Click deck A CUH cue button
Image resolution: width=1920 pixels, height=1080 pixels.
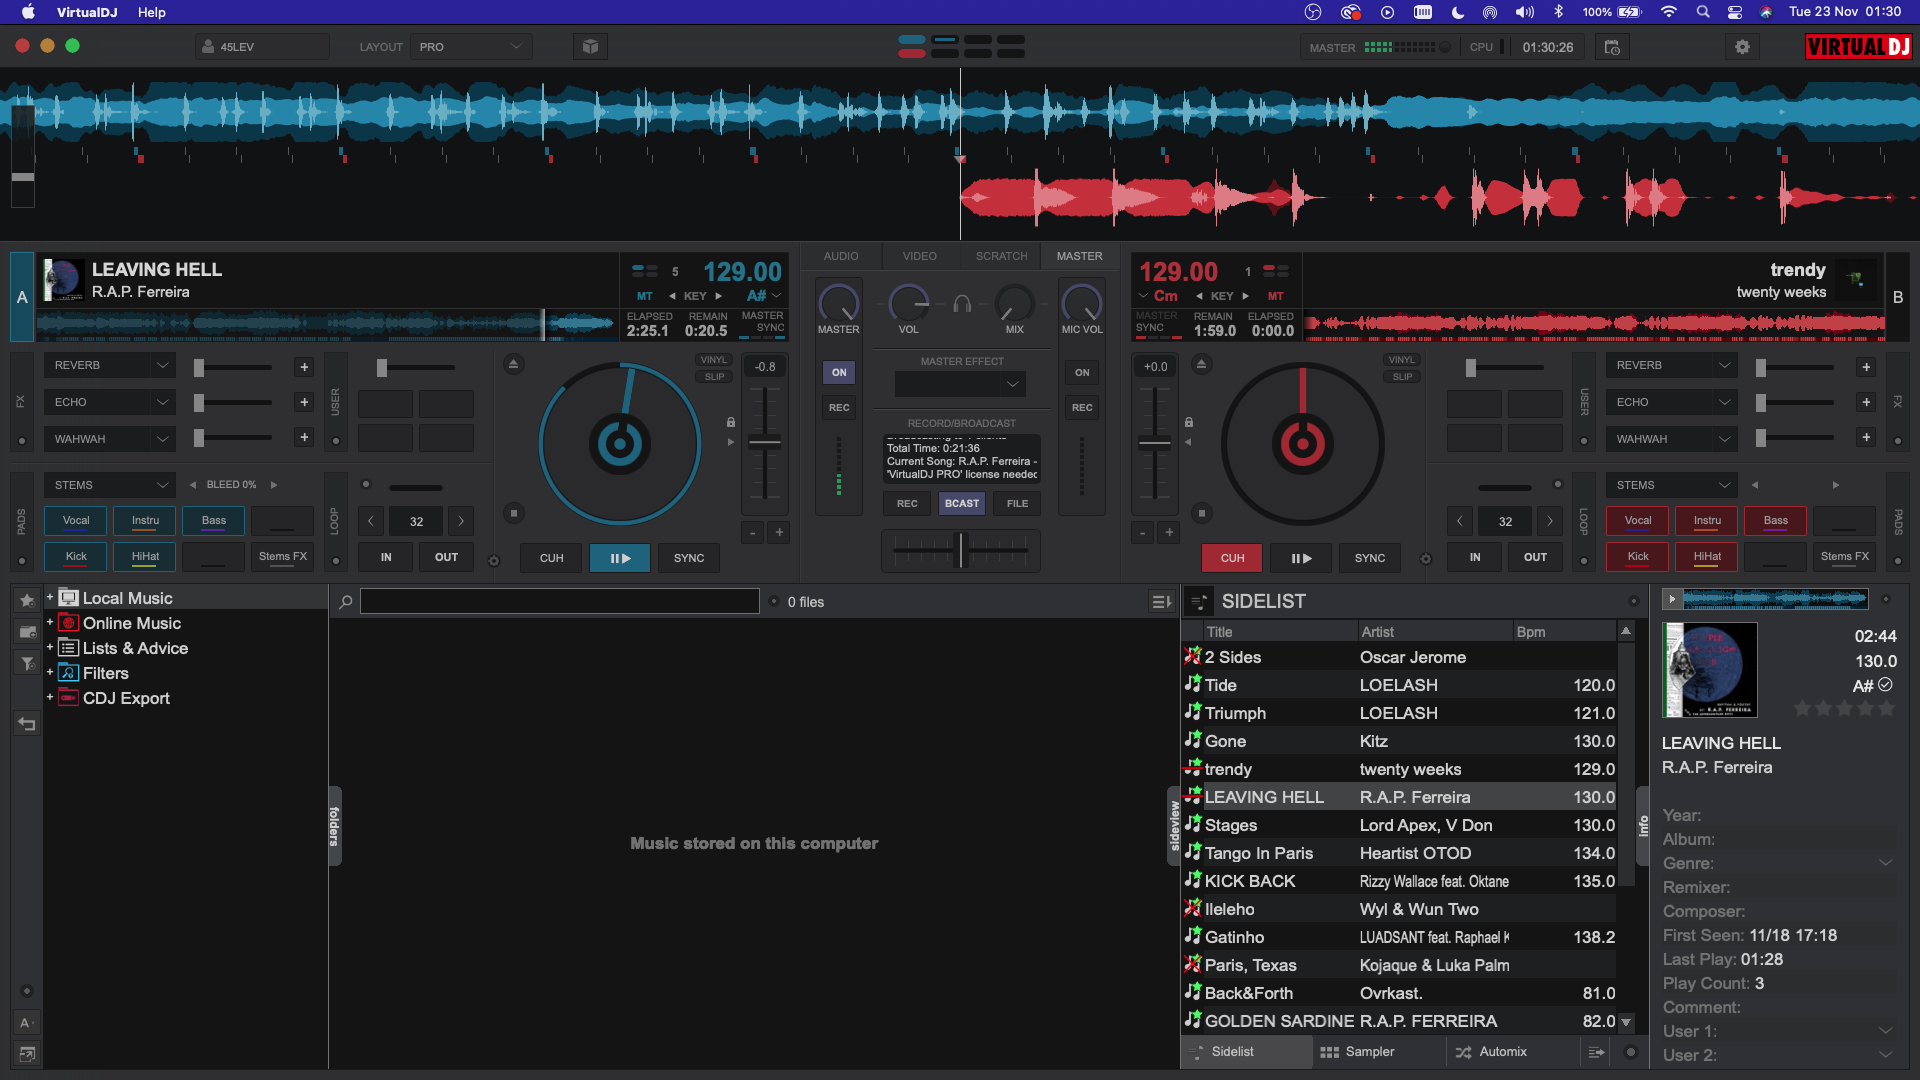(551, 558)
